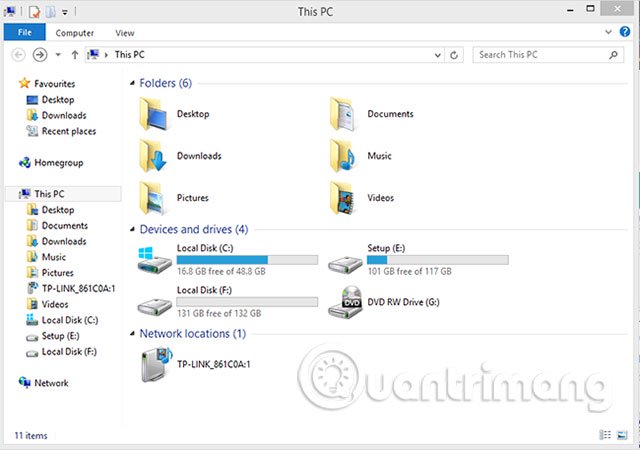The width and height of the screenshot is (640, 450).
Task: Open the address bar history dropdown
Action: click(x=438, y=55)
